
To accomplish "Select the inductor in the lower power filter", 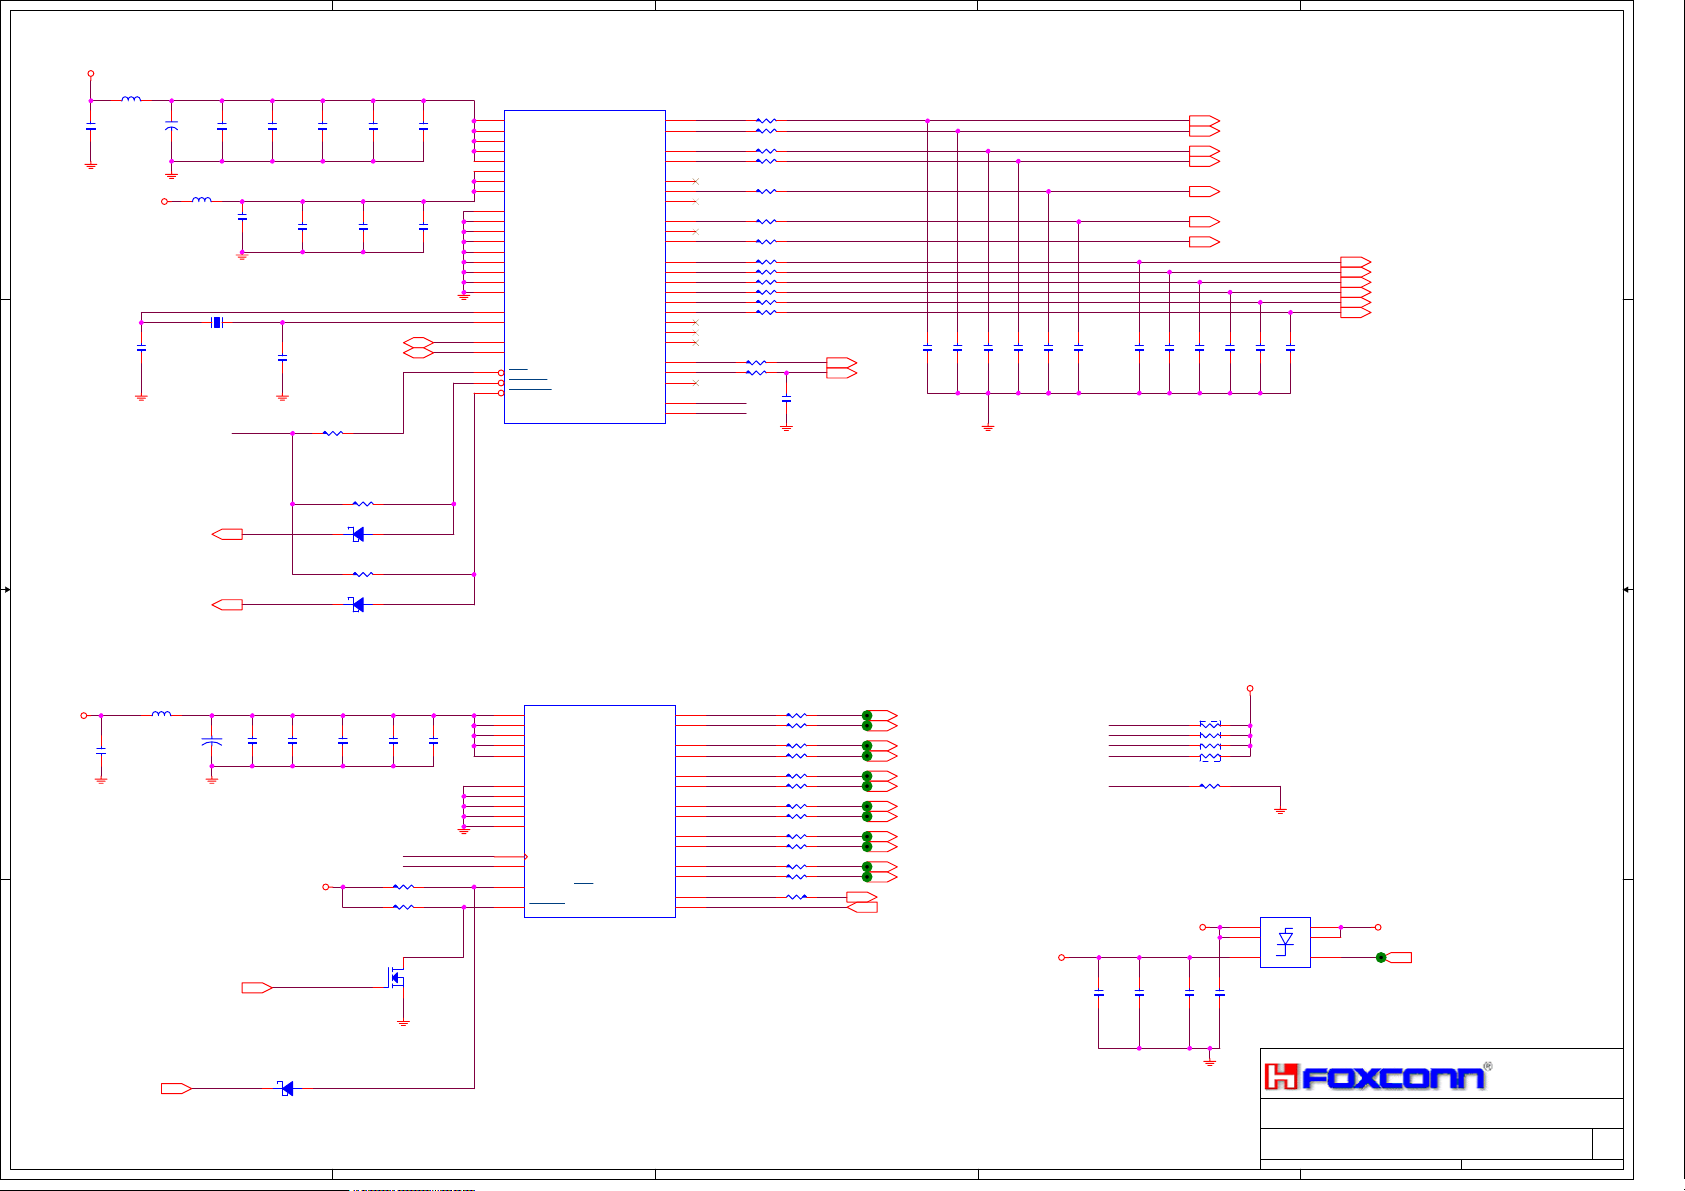I will pos(161,714).
